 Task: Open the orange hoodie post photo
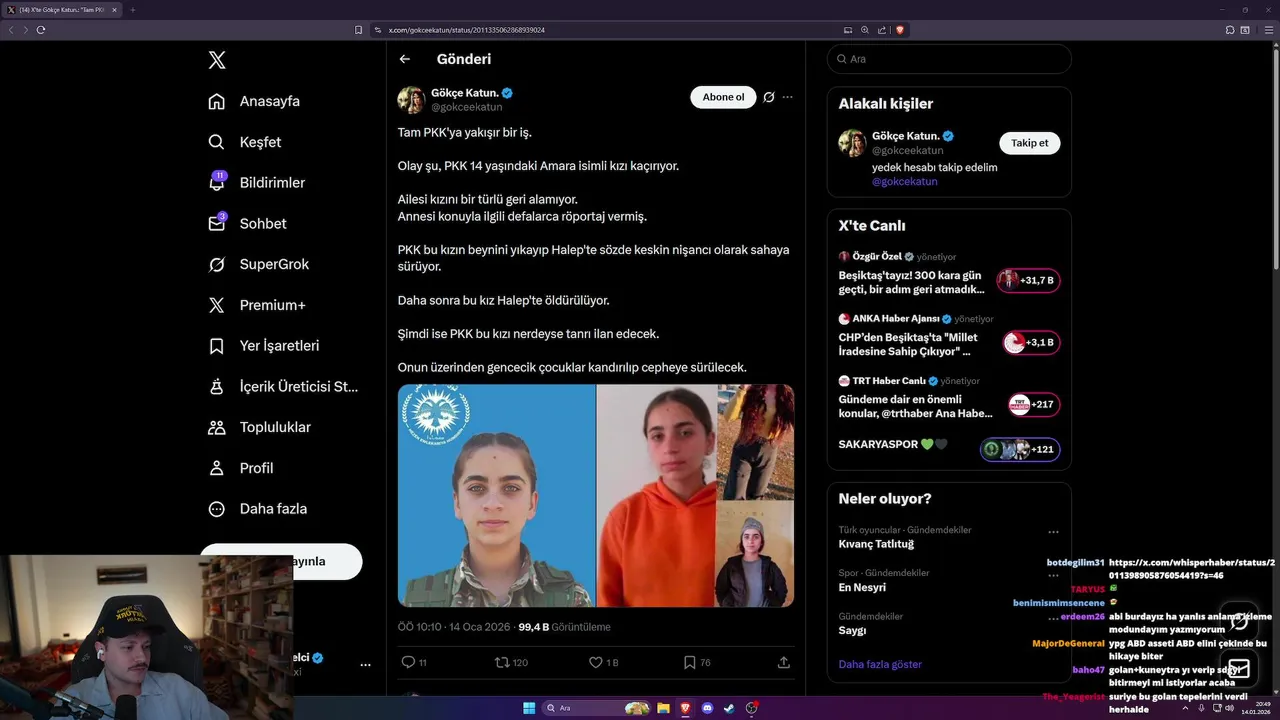pyautogui.click(x=657, y=496)
